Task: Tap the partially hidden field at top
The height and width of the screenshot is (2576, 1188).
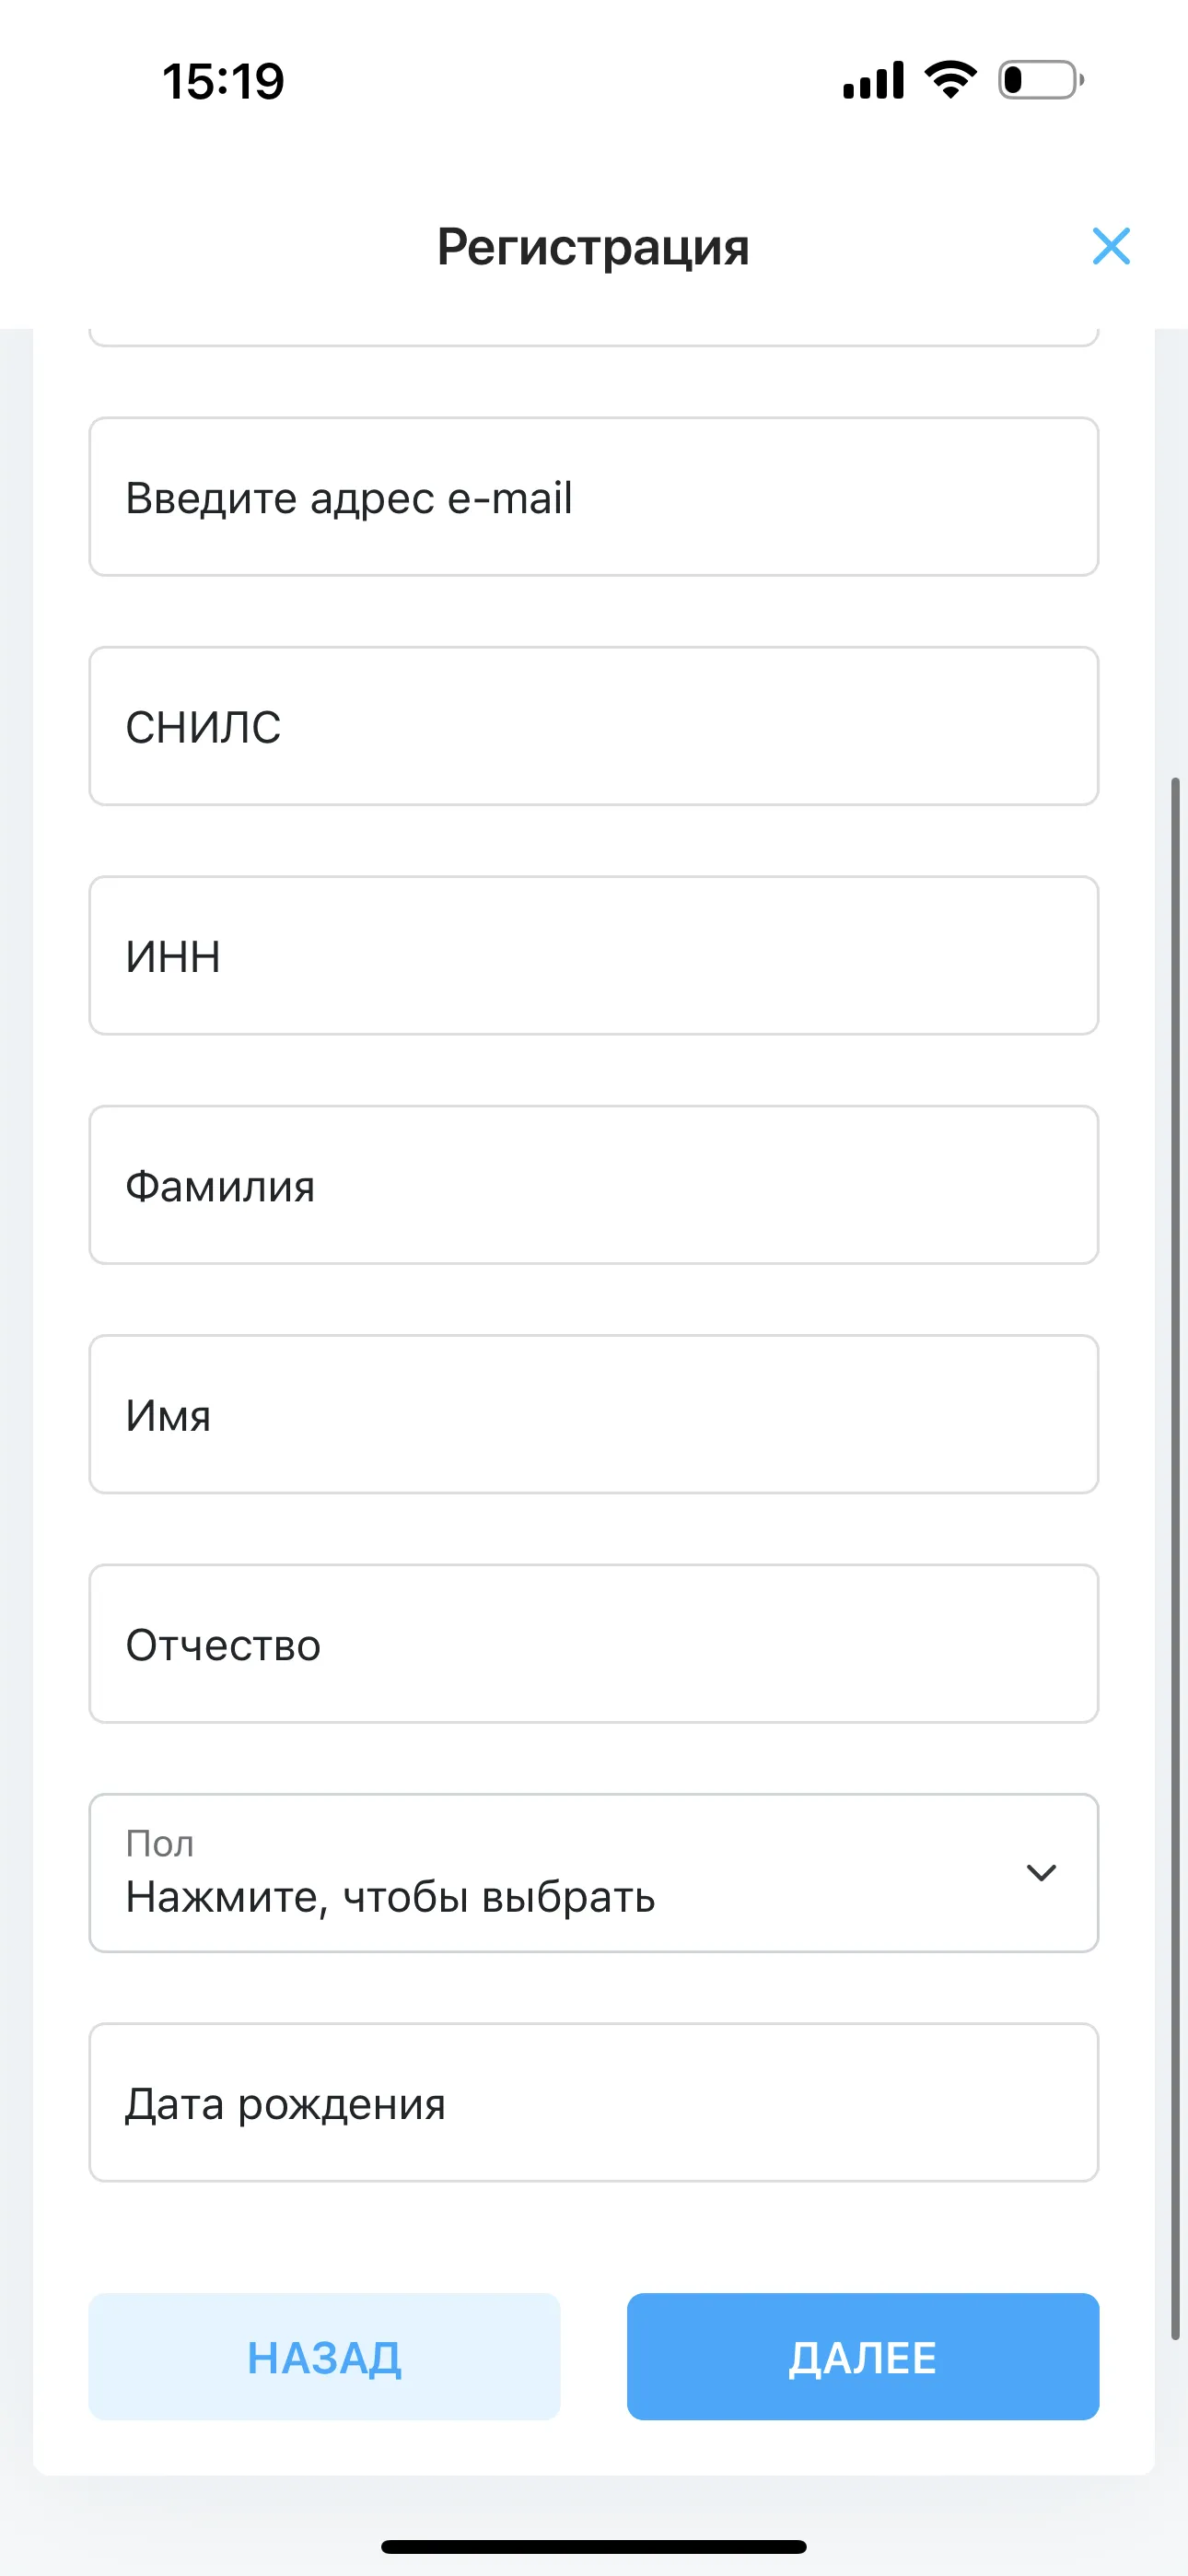Action: point(594,337)
